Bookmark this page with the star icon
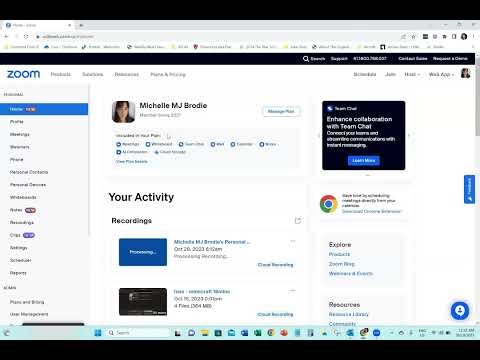 pos(413,36)
